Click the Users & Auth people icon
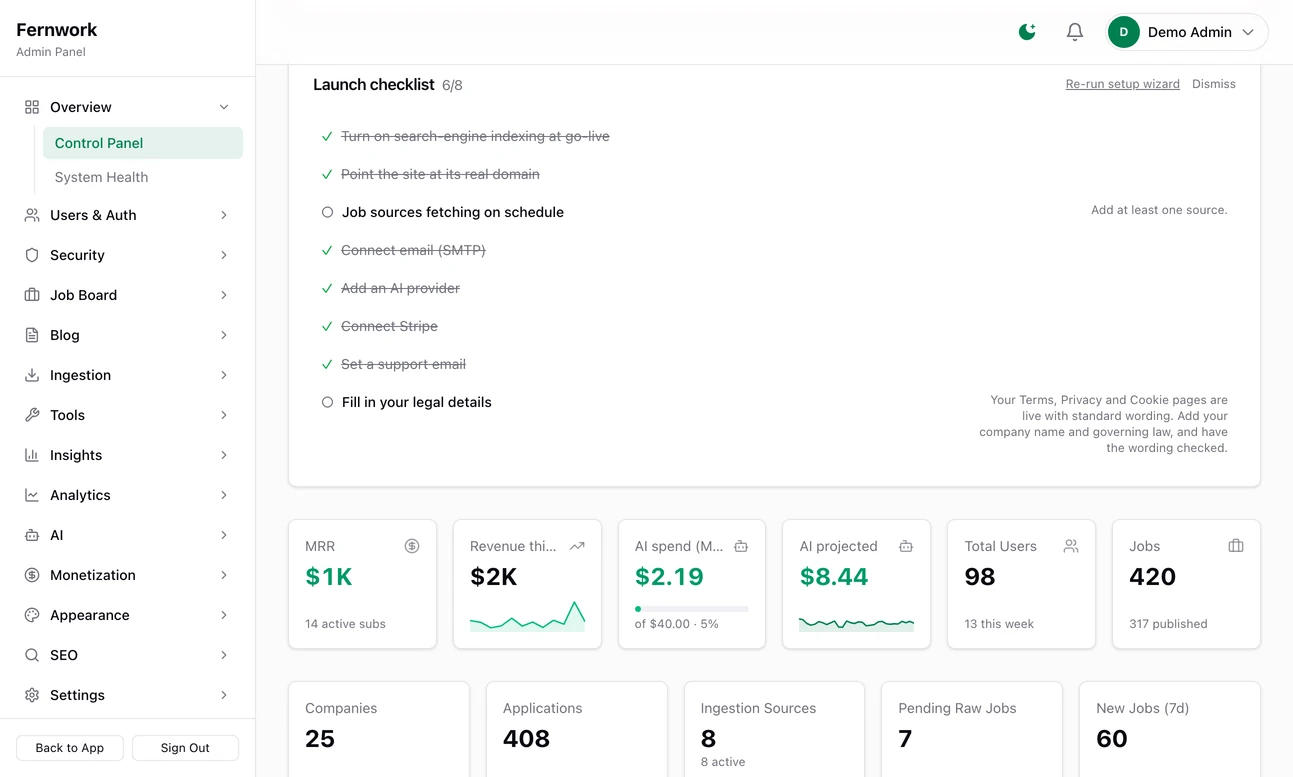1293x777 pixels. pyautogui.click(x=32, y=215)
